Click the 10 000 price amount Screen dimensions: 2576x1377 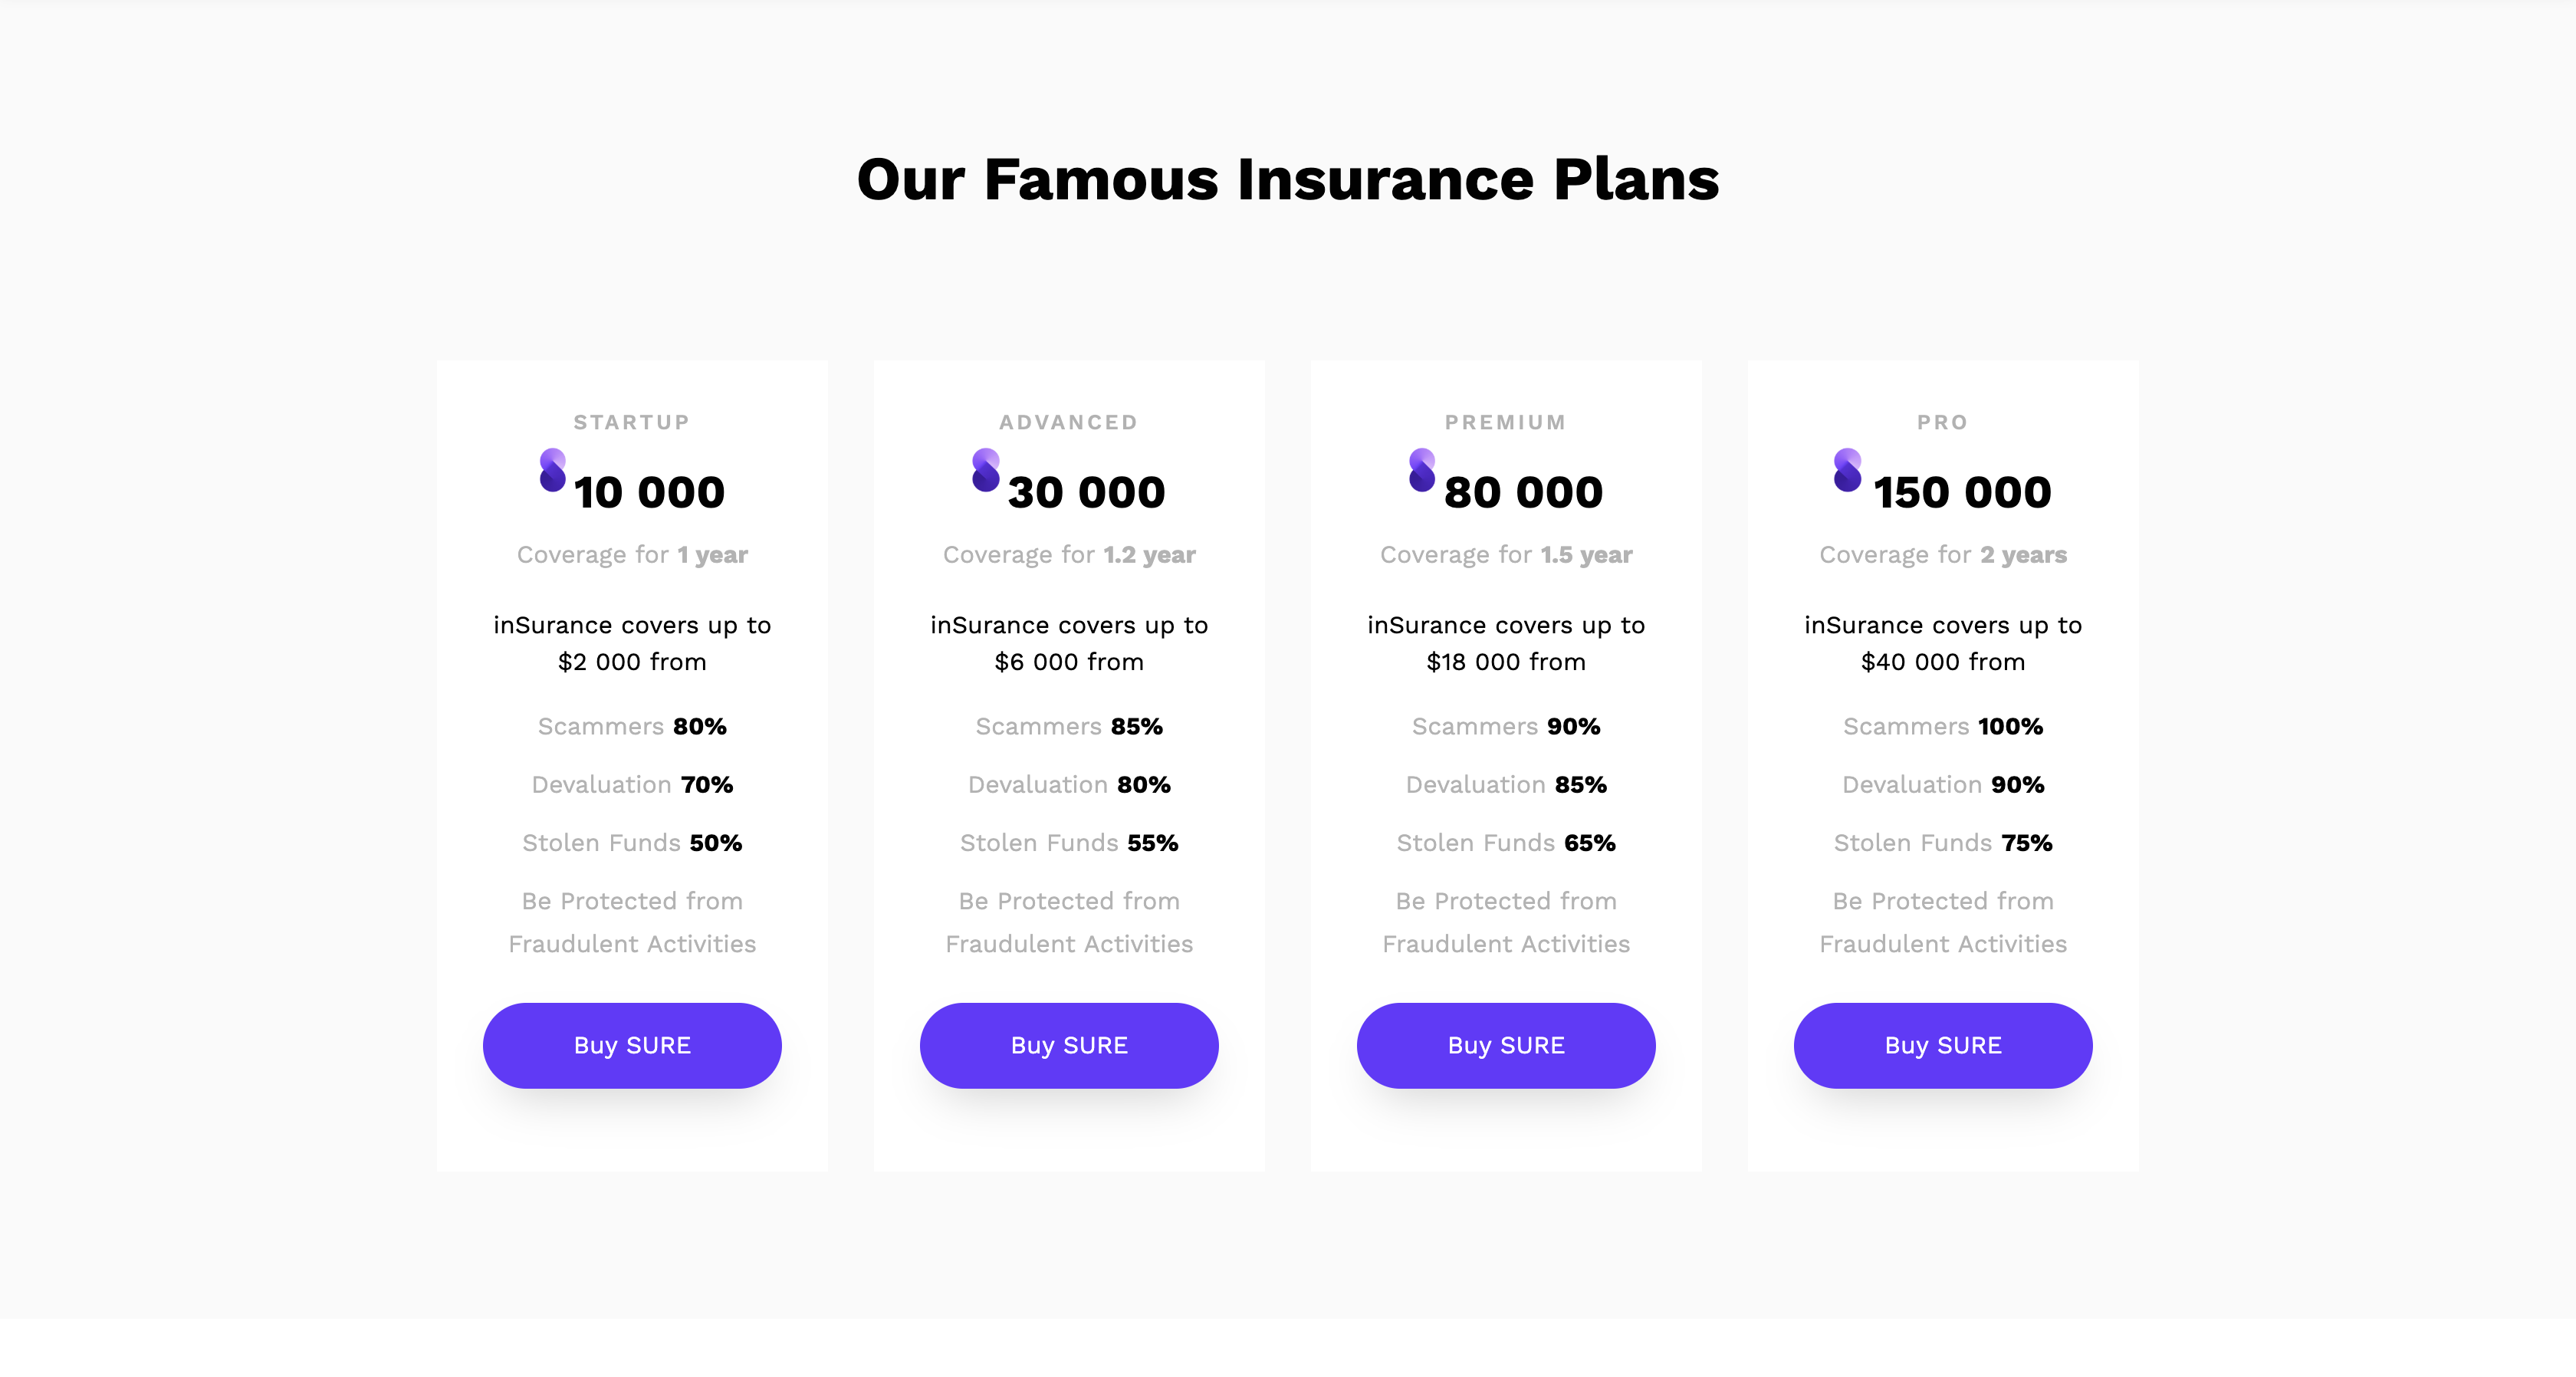649,492
